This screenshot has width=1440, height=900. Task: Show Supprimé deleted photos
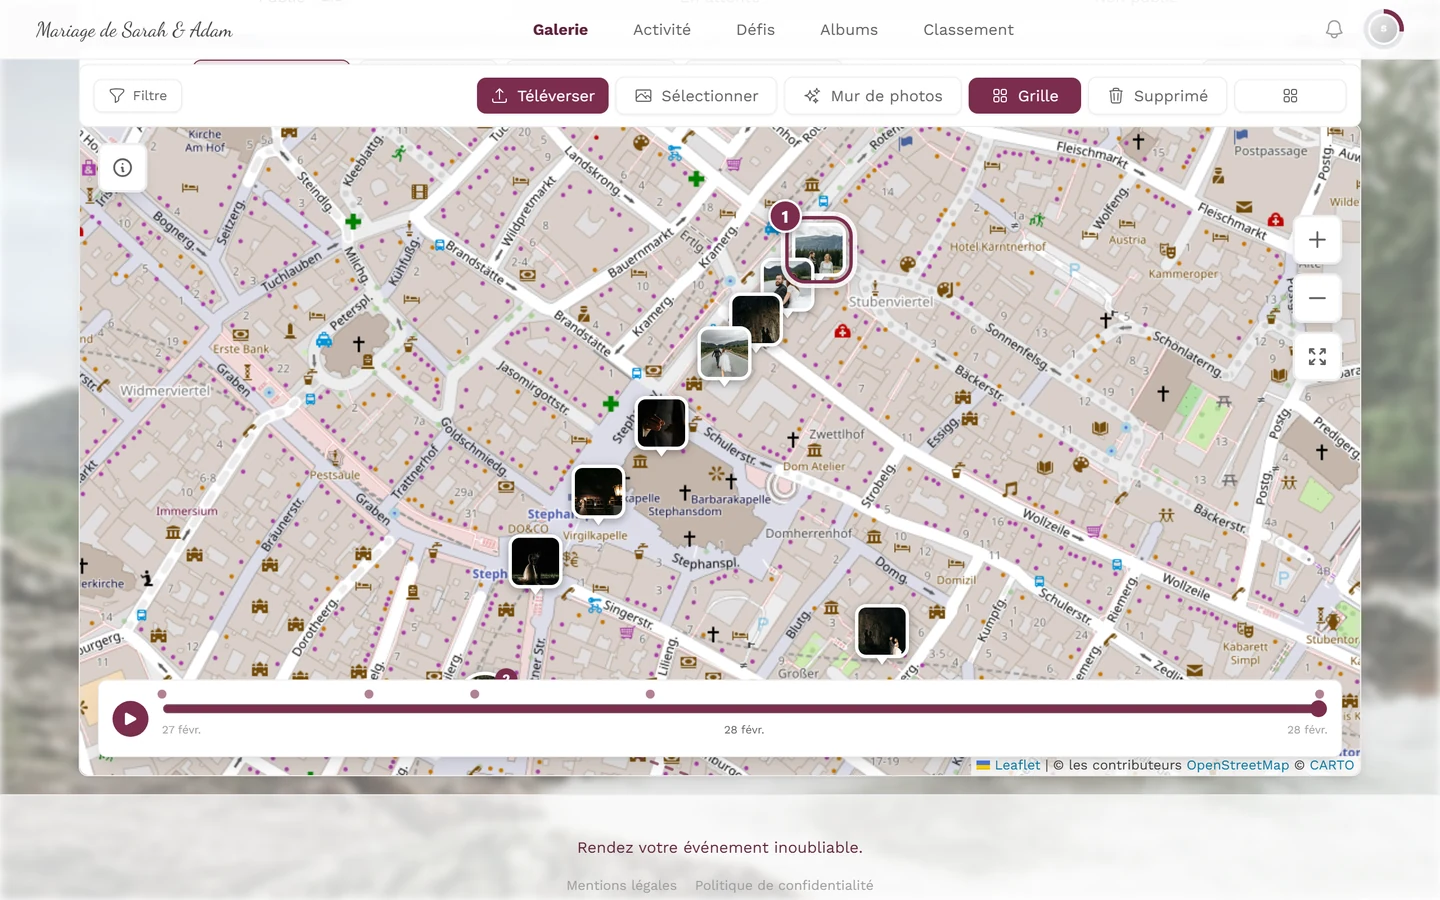[x=1157, y=96]
